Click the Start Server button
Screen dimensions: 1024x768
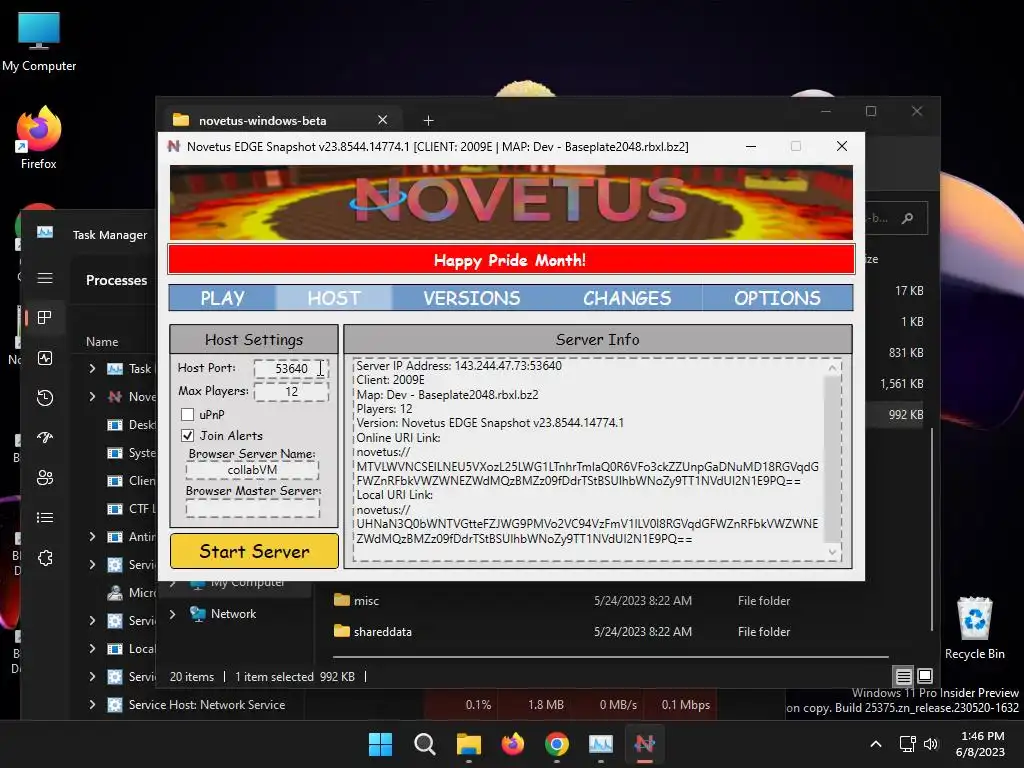tap(254, 551)
